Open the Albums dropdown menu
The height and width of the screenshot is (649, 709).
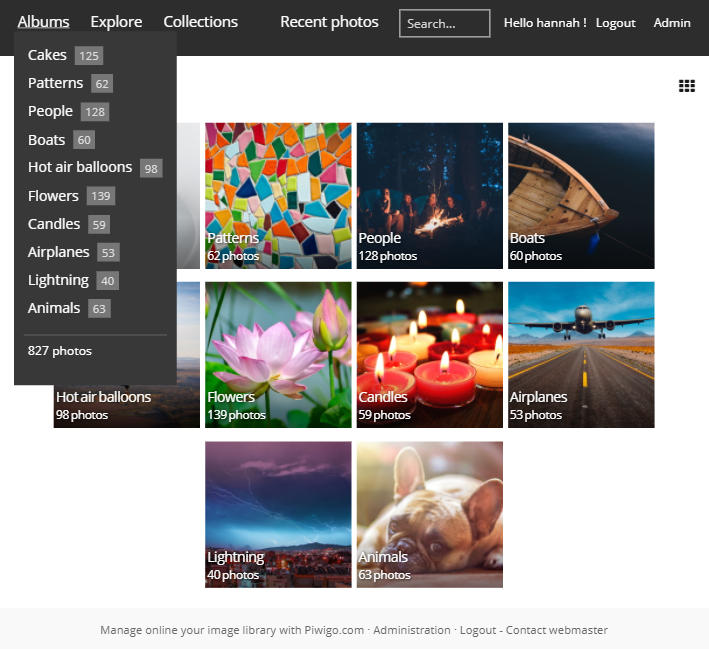pos(43,22)
